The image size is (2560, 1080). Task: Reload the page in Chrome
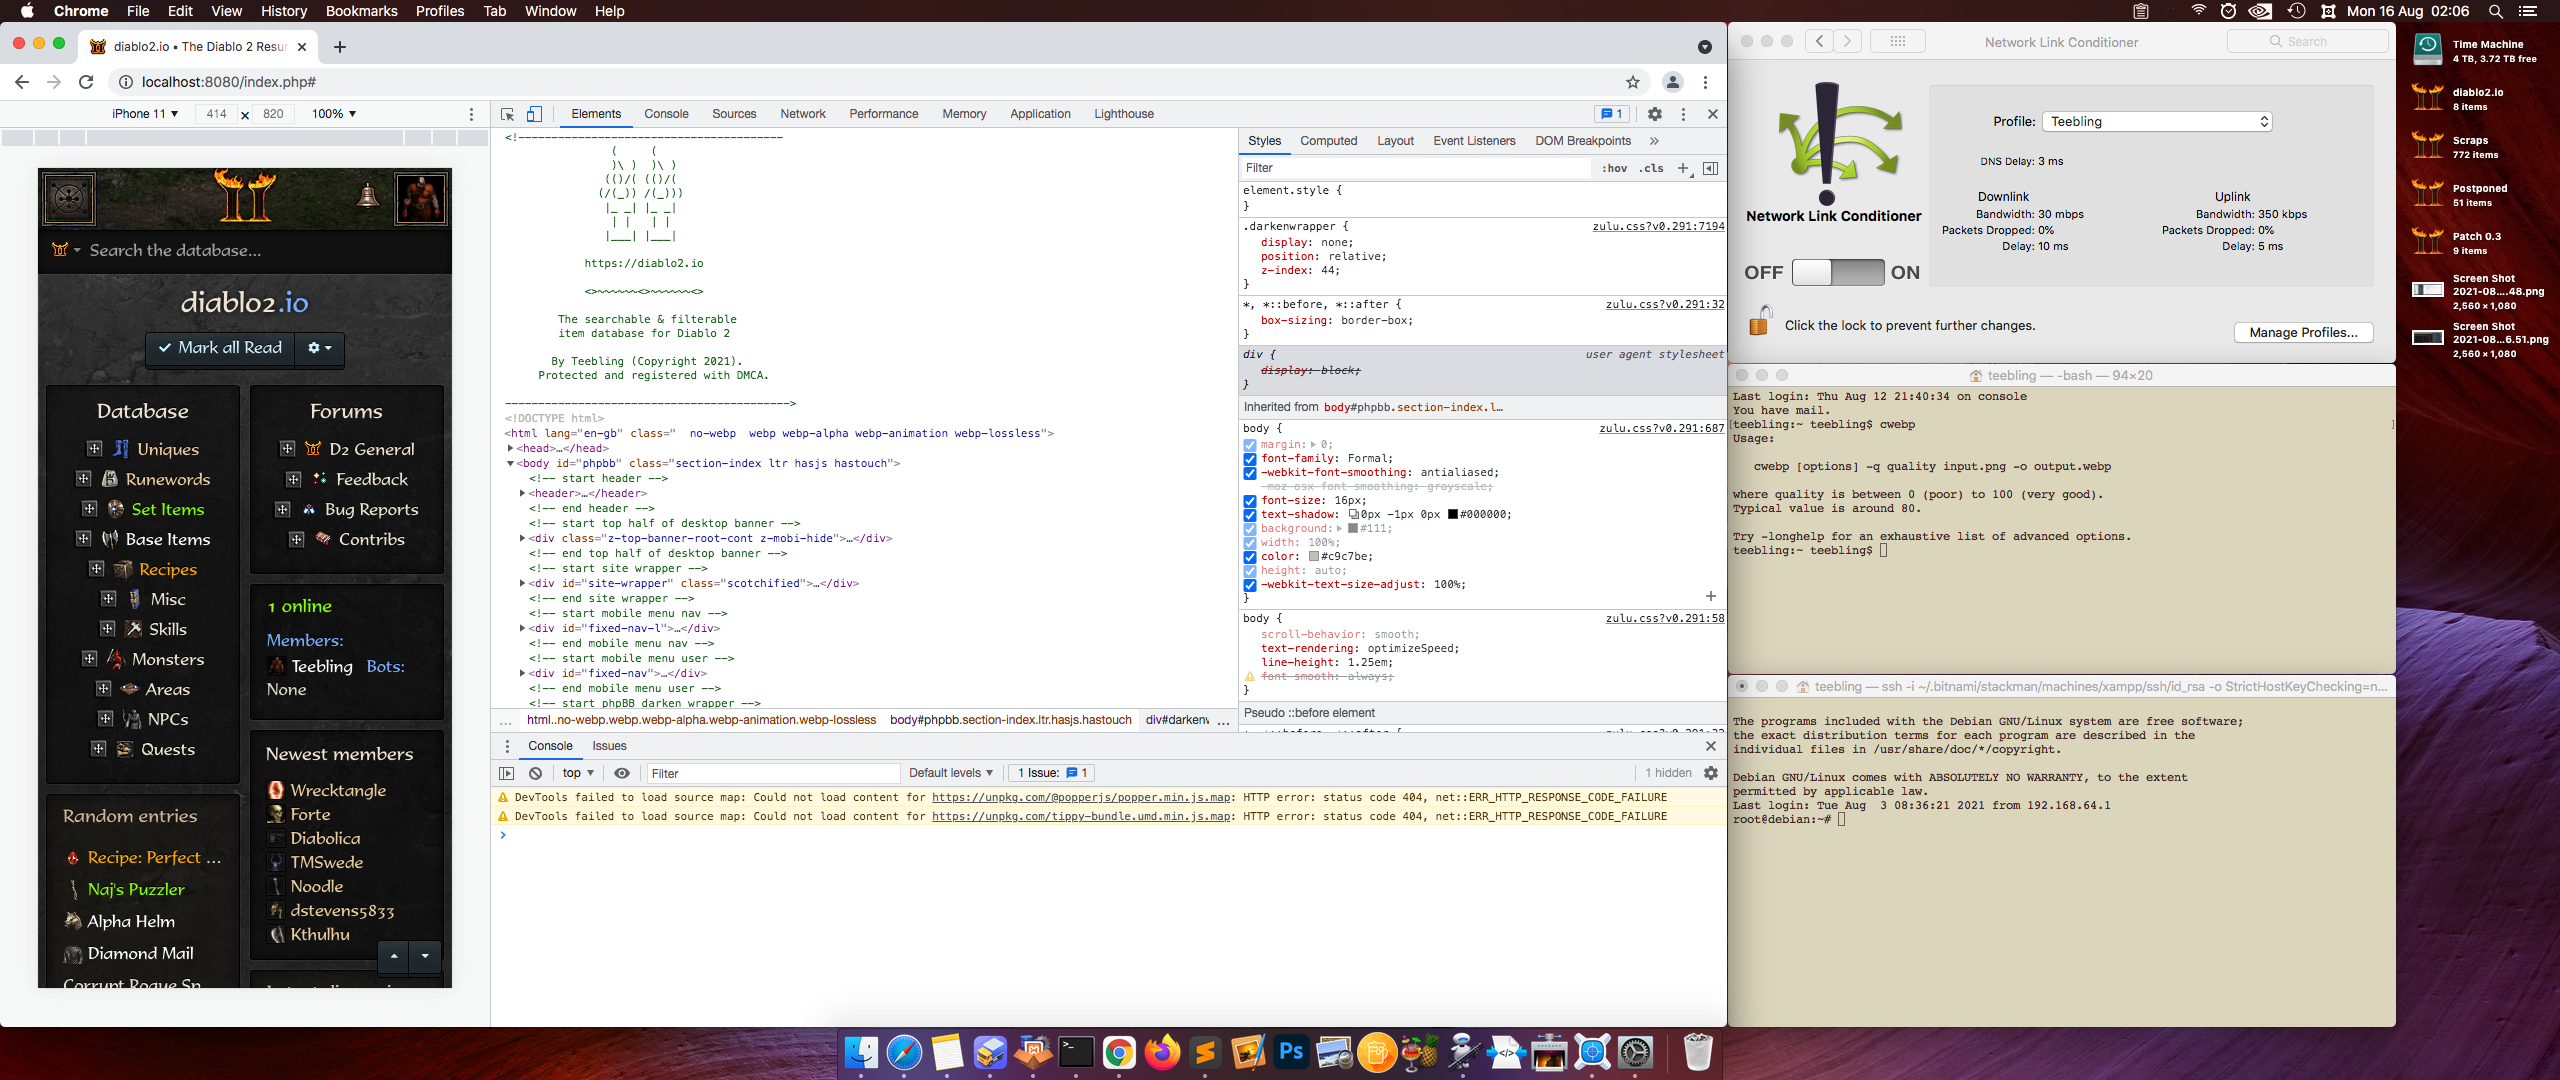point(87,82)
